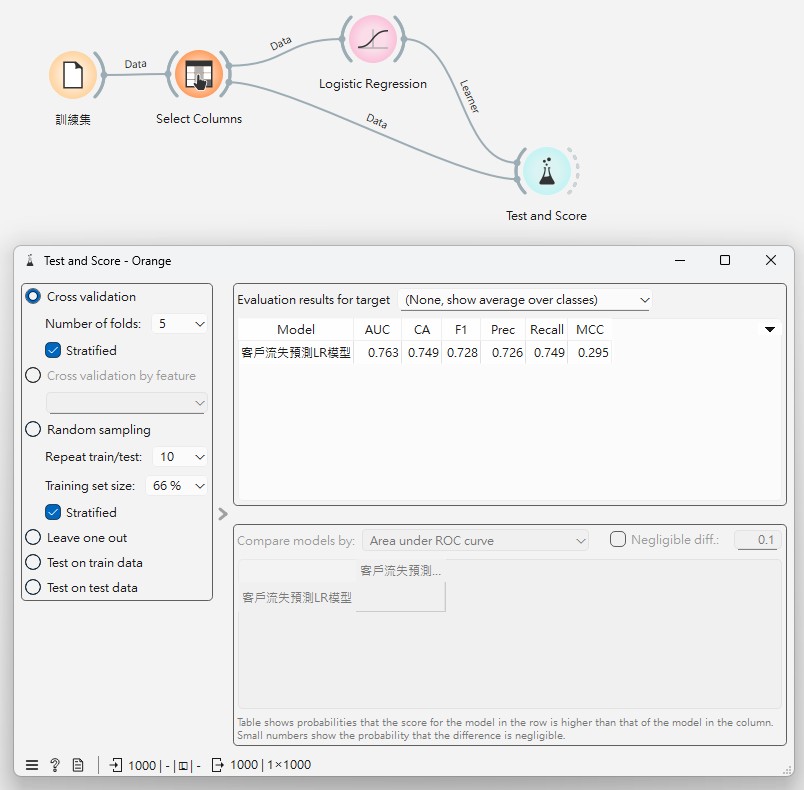
Task: Uncheck Stratified under Cross validation
Action: [x=54, y=351]
